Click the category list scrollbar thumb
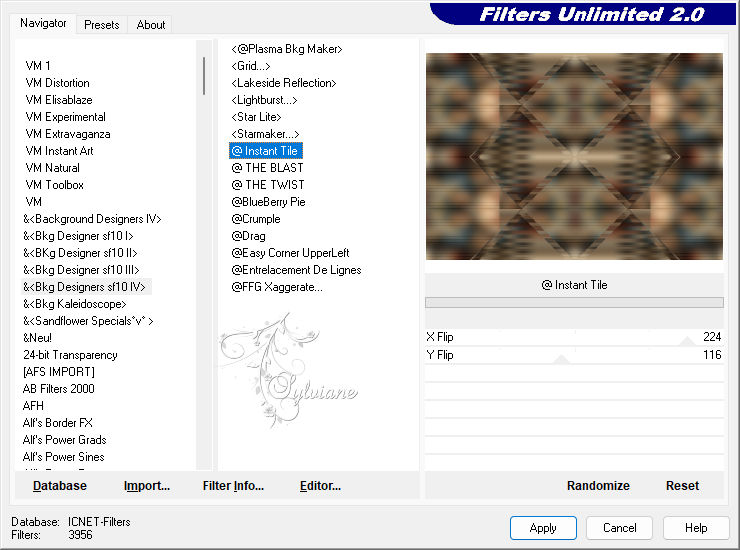Image resolution: width=740 pixels, height=550 pixels. point(204,76)
